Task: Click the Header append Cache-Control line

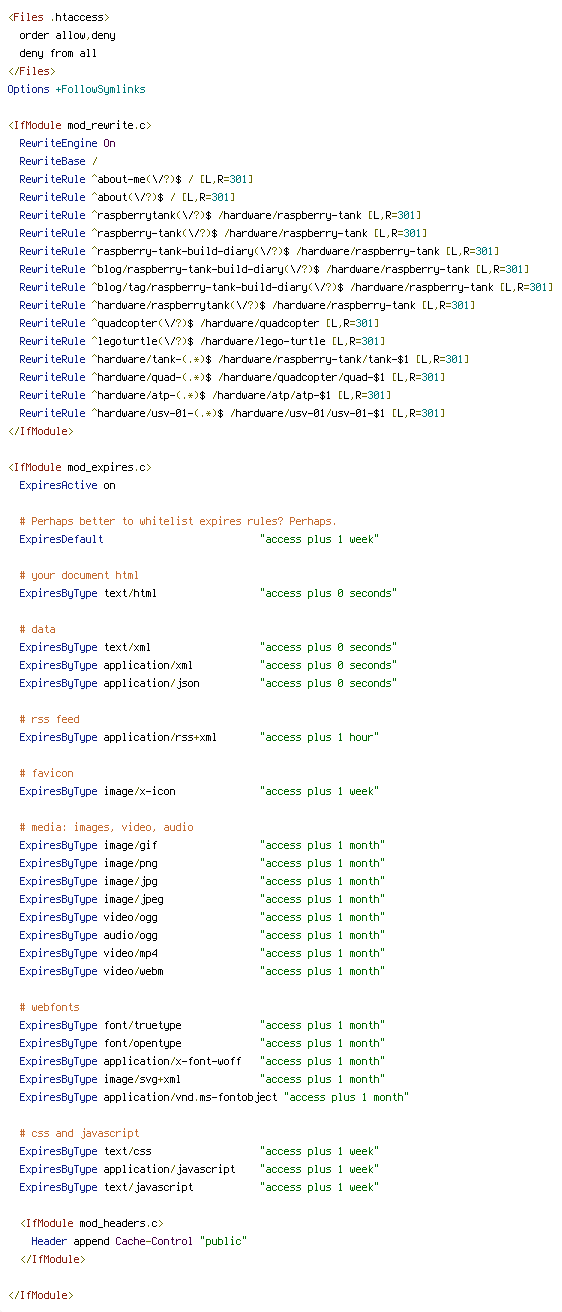Action: tap(139, 1241)
